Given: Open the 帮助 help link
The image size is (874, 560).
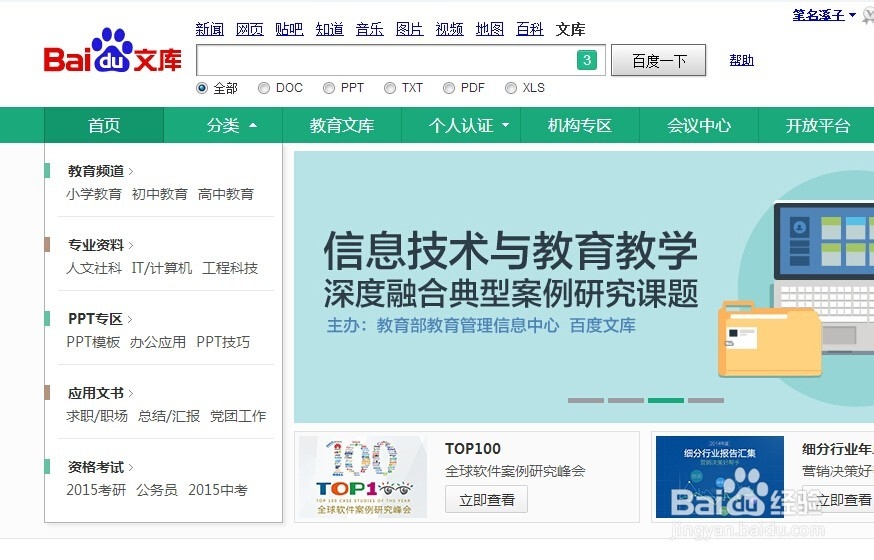Looking at the screenshot, I should pos(741,60).
